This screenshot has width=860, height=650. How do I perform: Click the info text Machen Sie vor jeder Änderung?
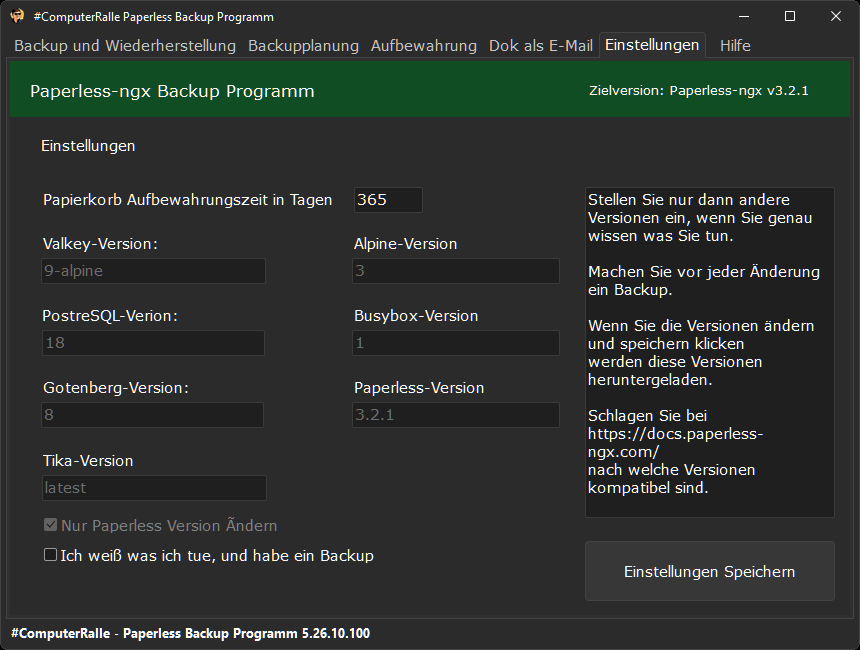click(704, 272)
